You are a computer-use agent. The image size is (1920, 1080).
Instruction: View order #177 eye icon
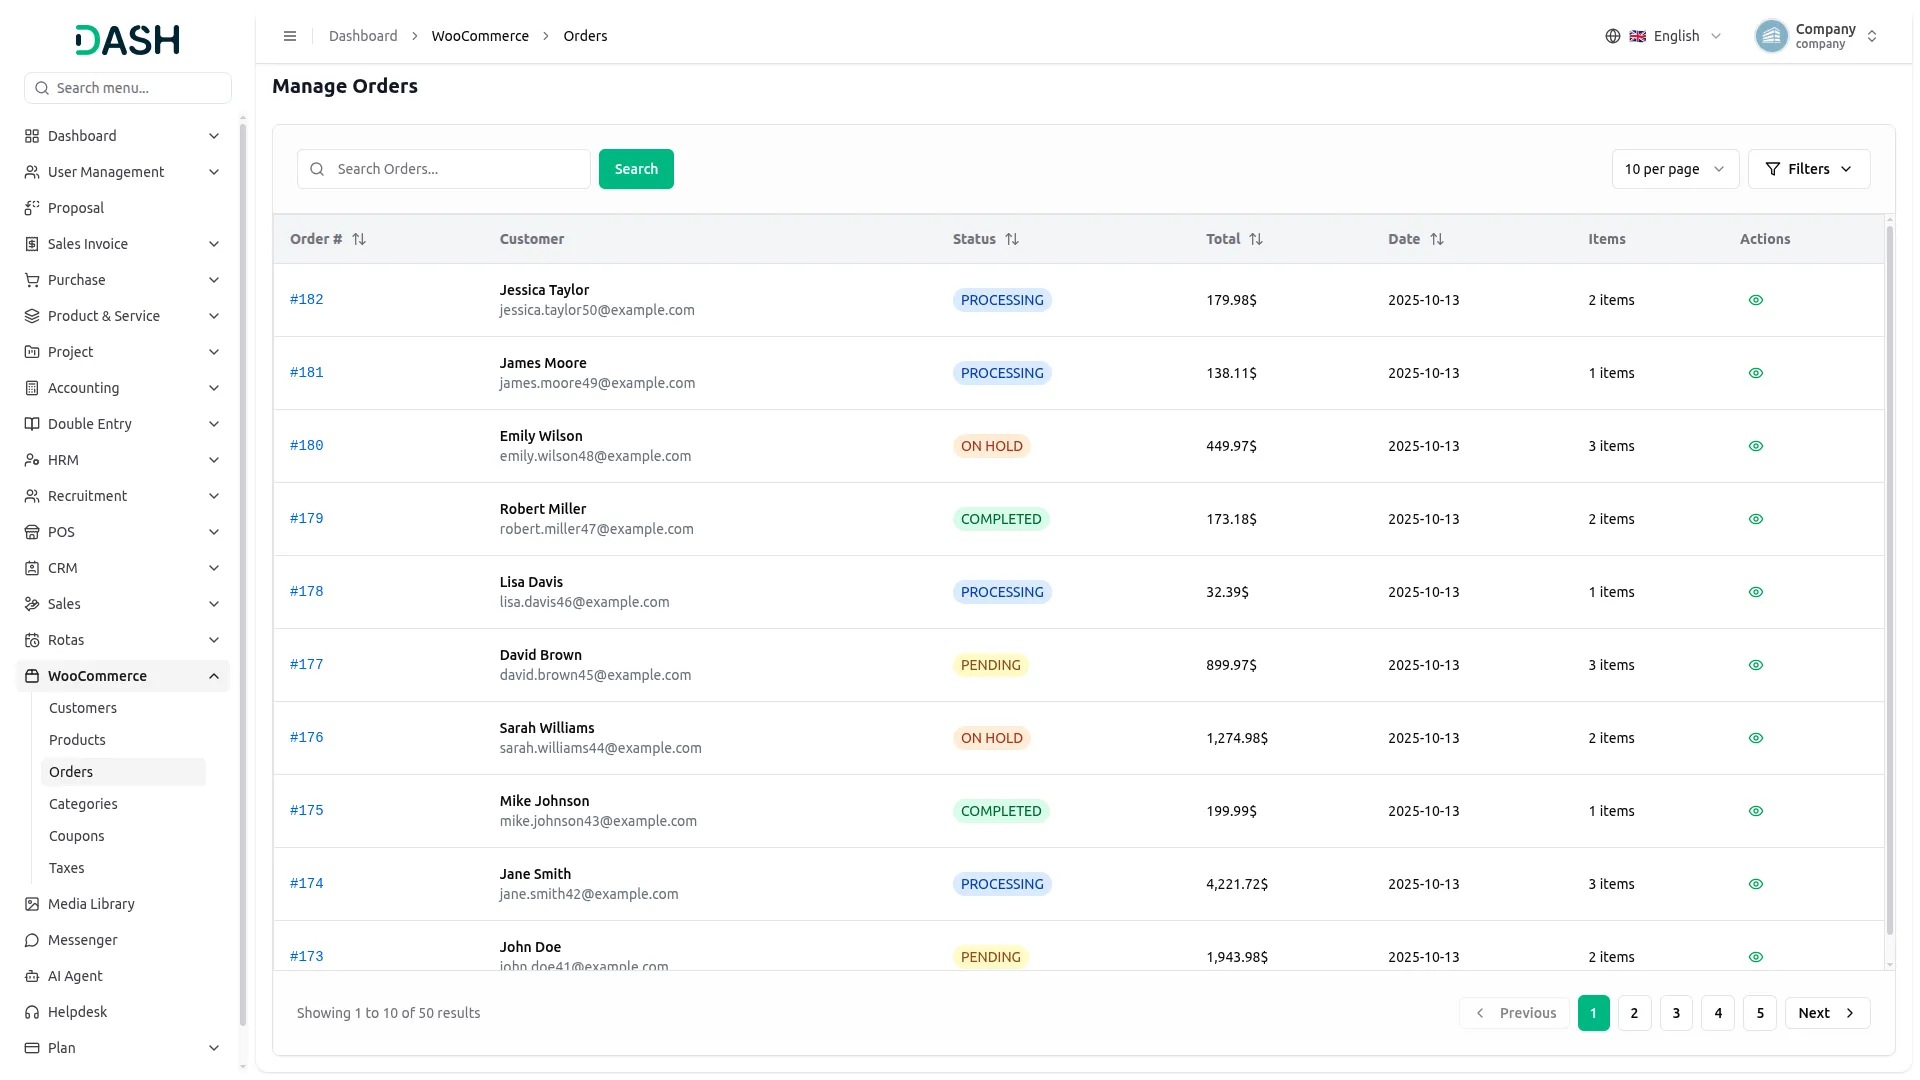pyautogui.click(x=1756, y=665)
